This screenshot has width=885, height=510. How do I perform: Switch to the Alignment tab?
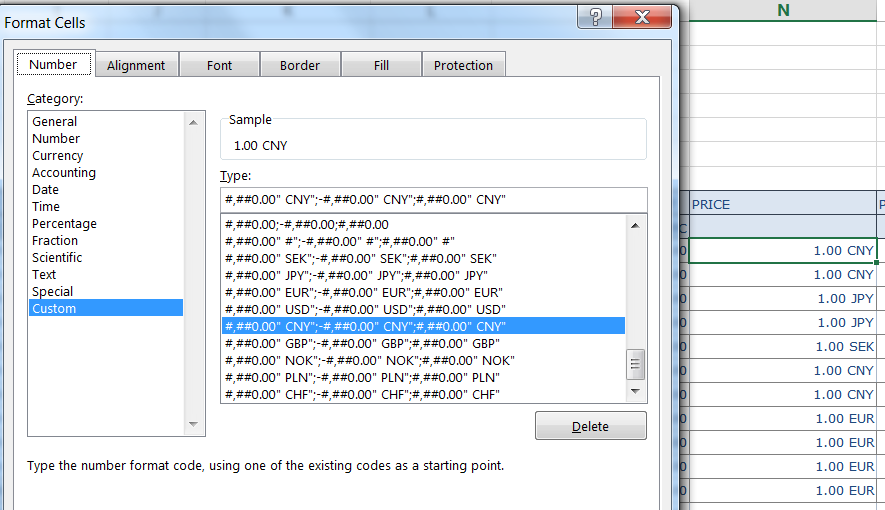point(136,65)
